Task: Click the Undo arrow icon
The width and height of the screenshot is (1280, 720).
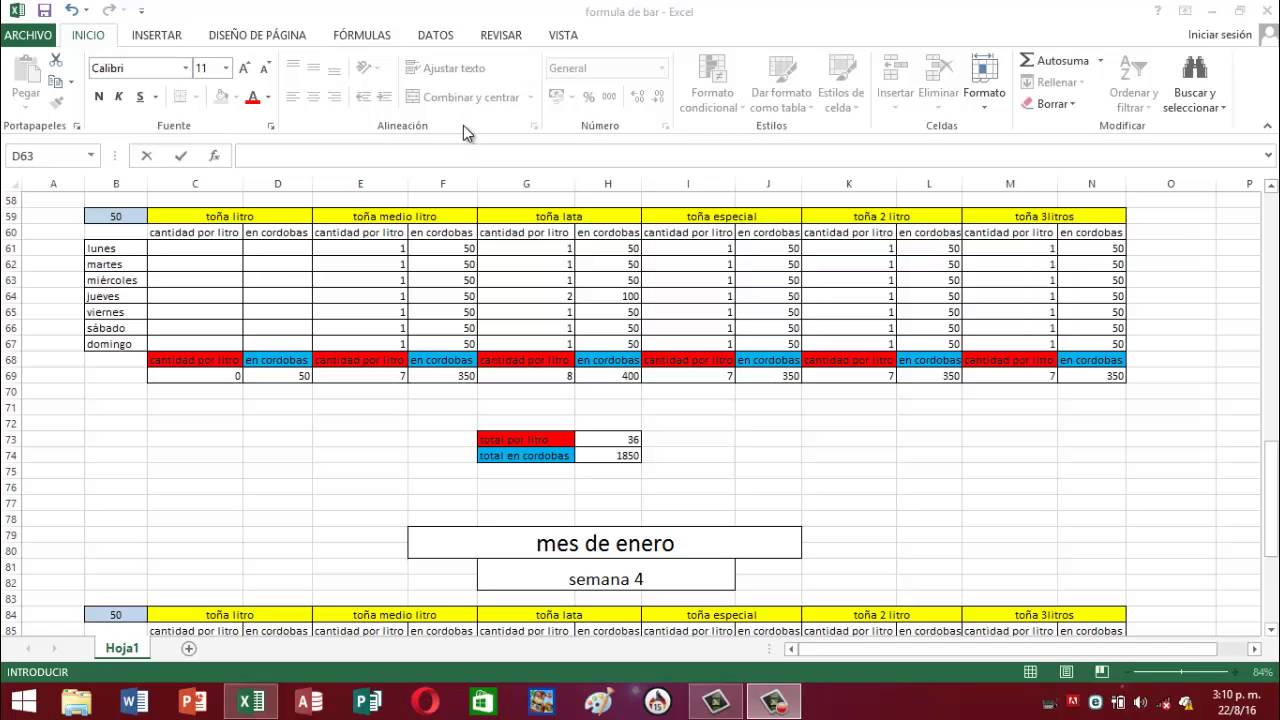Action: [71, 11]
